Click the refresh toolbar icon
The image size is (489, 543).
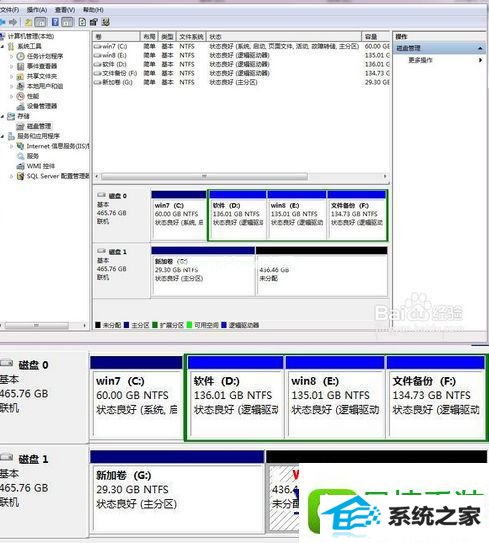pyautogui.click(x=82, y=22)
